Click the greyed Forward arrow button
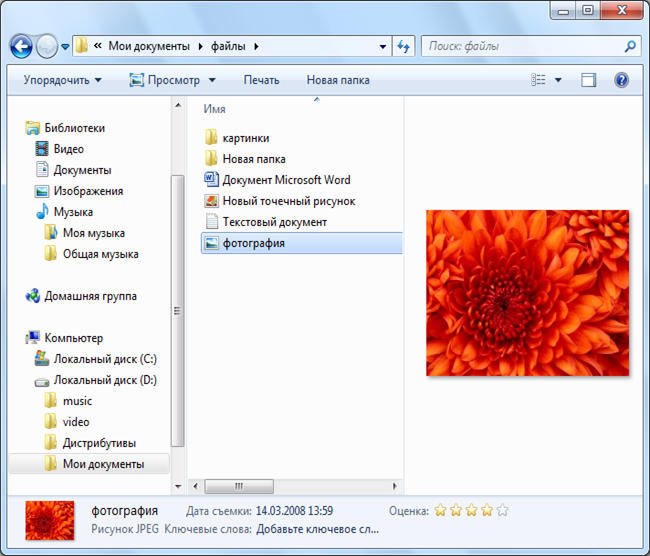Viewport: 650px width, 556px height. point(46,46)
